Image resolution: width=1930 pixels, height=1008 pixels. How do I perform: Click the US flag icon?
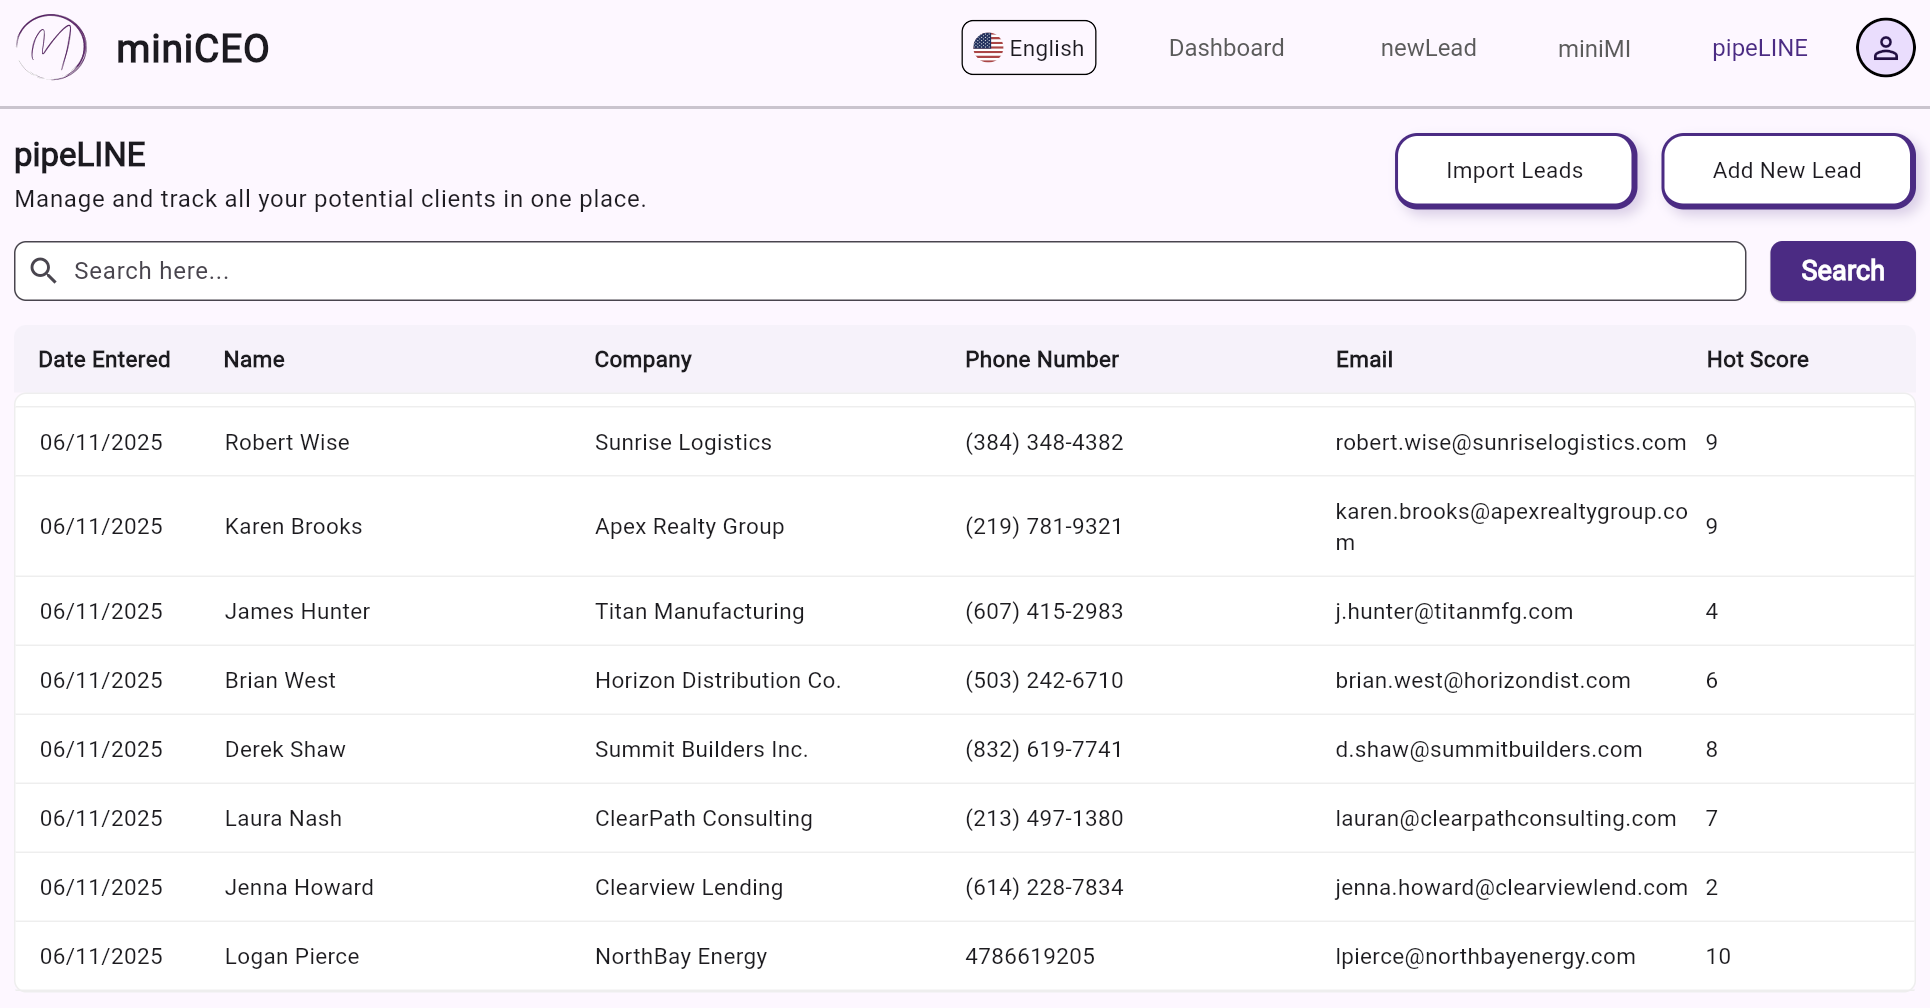988,48
